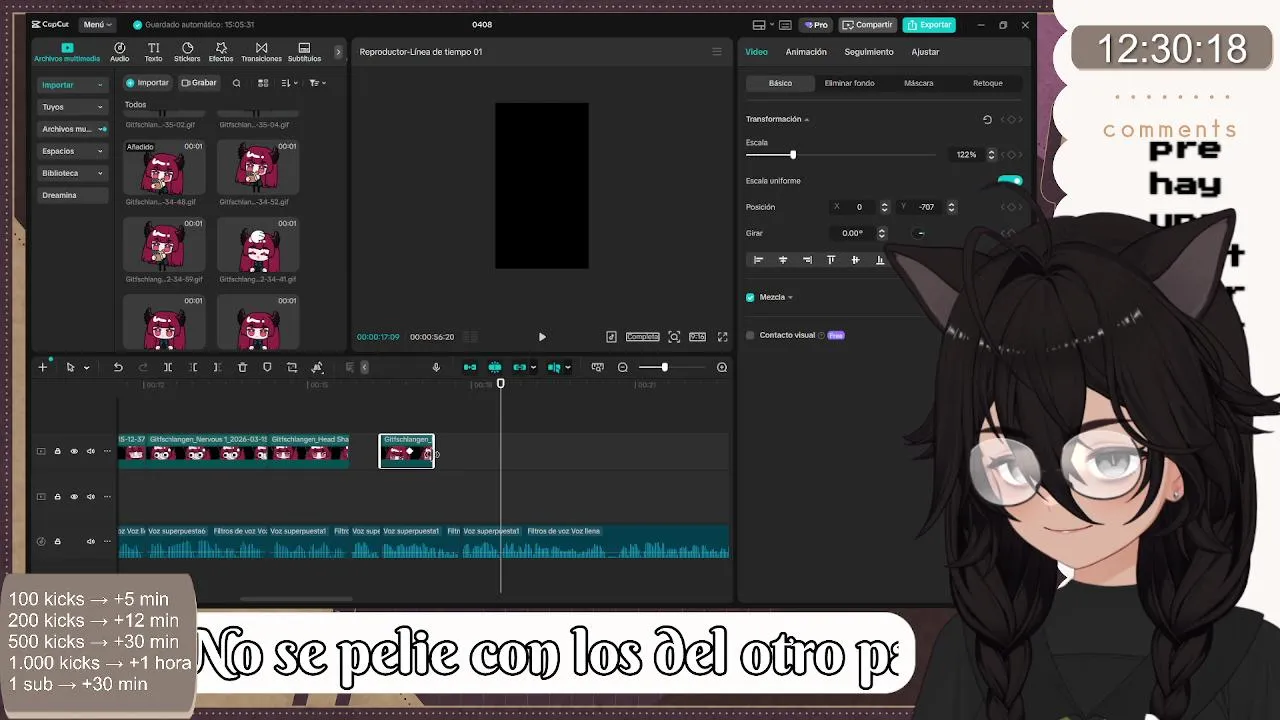Open the Stickers tab
The image size is (1280, 720).
pos(187,52)
